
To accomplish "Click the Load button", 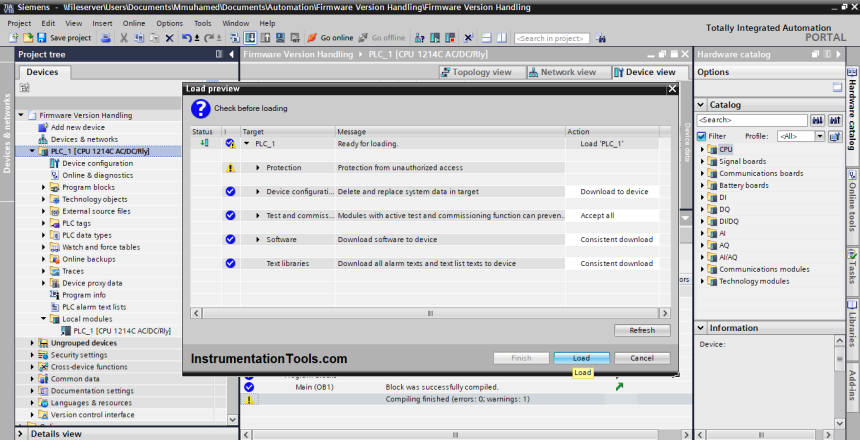I will click(581, 358).
